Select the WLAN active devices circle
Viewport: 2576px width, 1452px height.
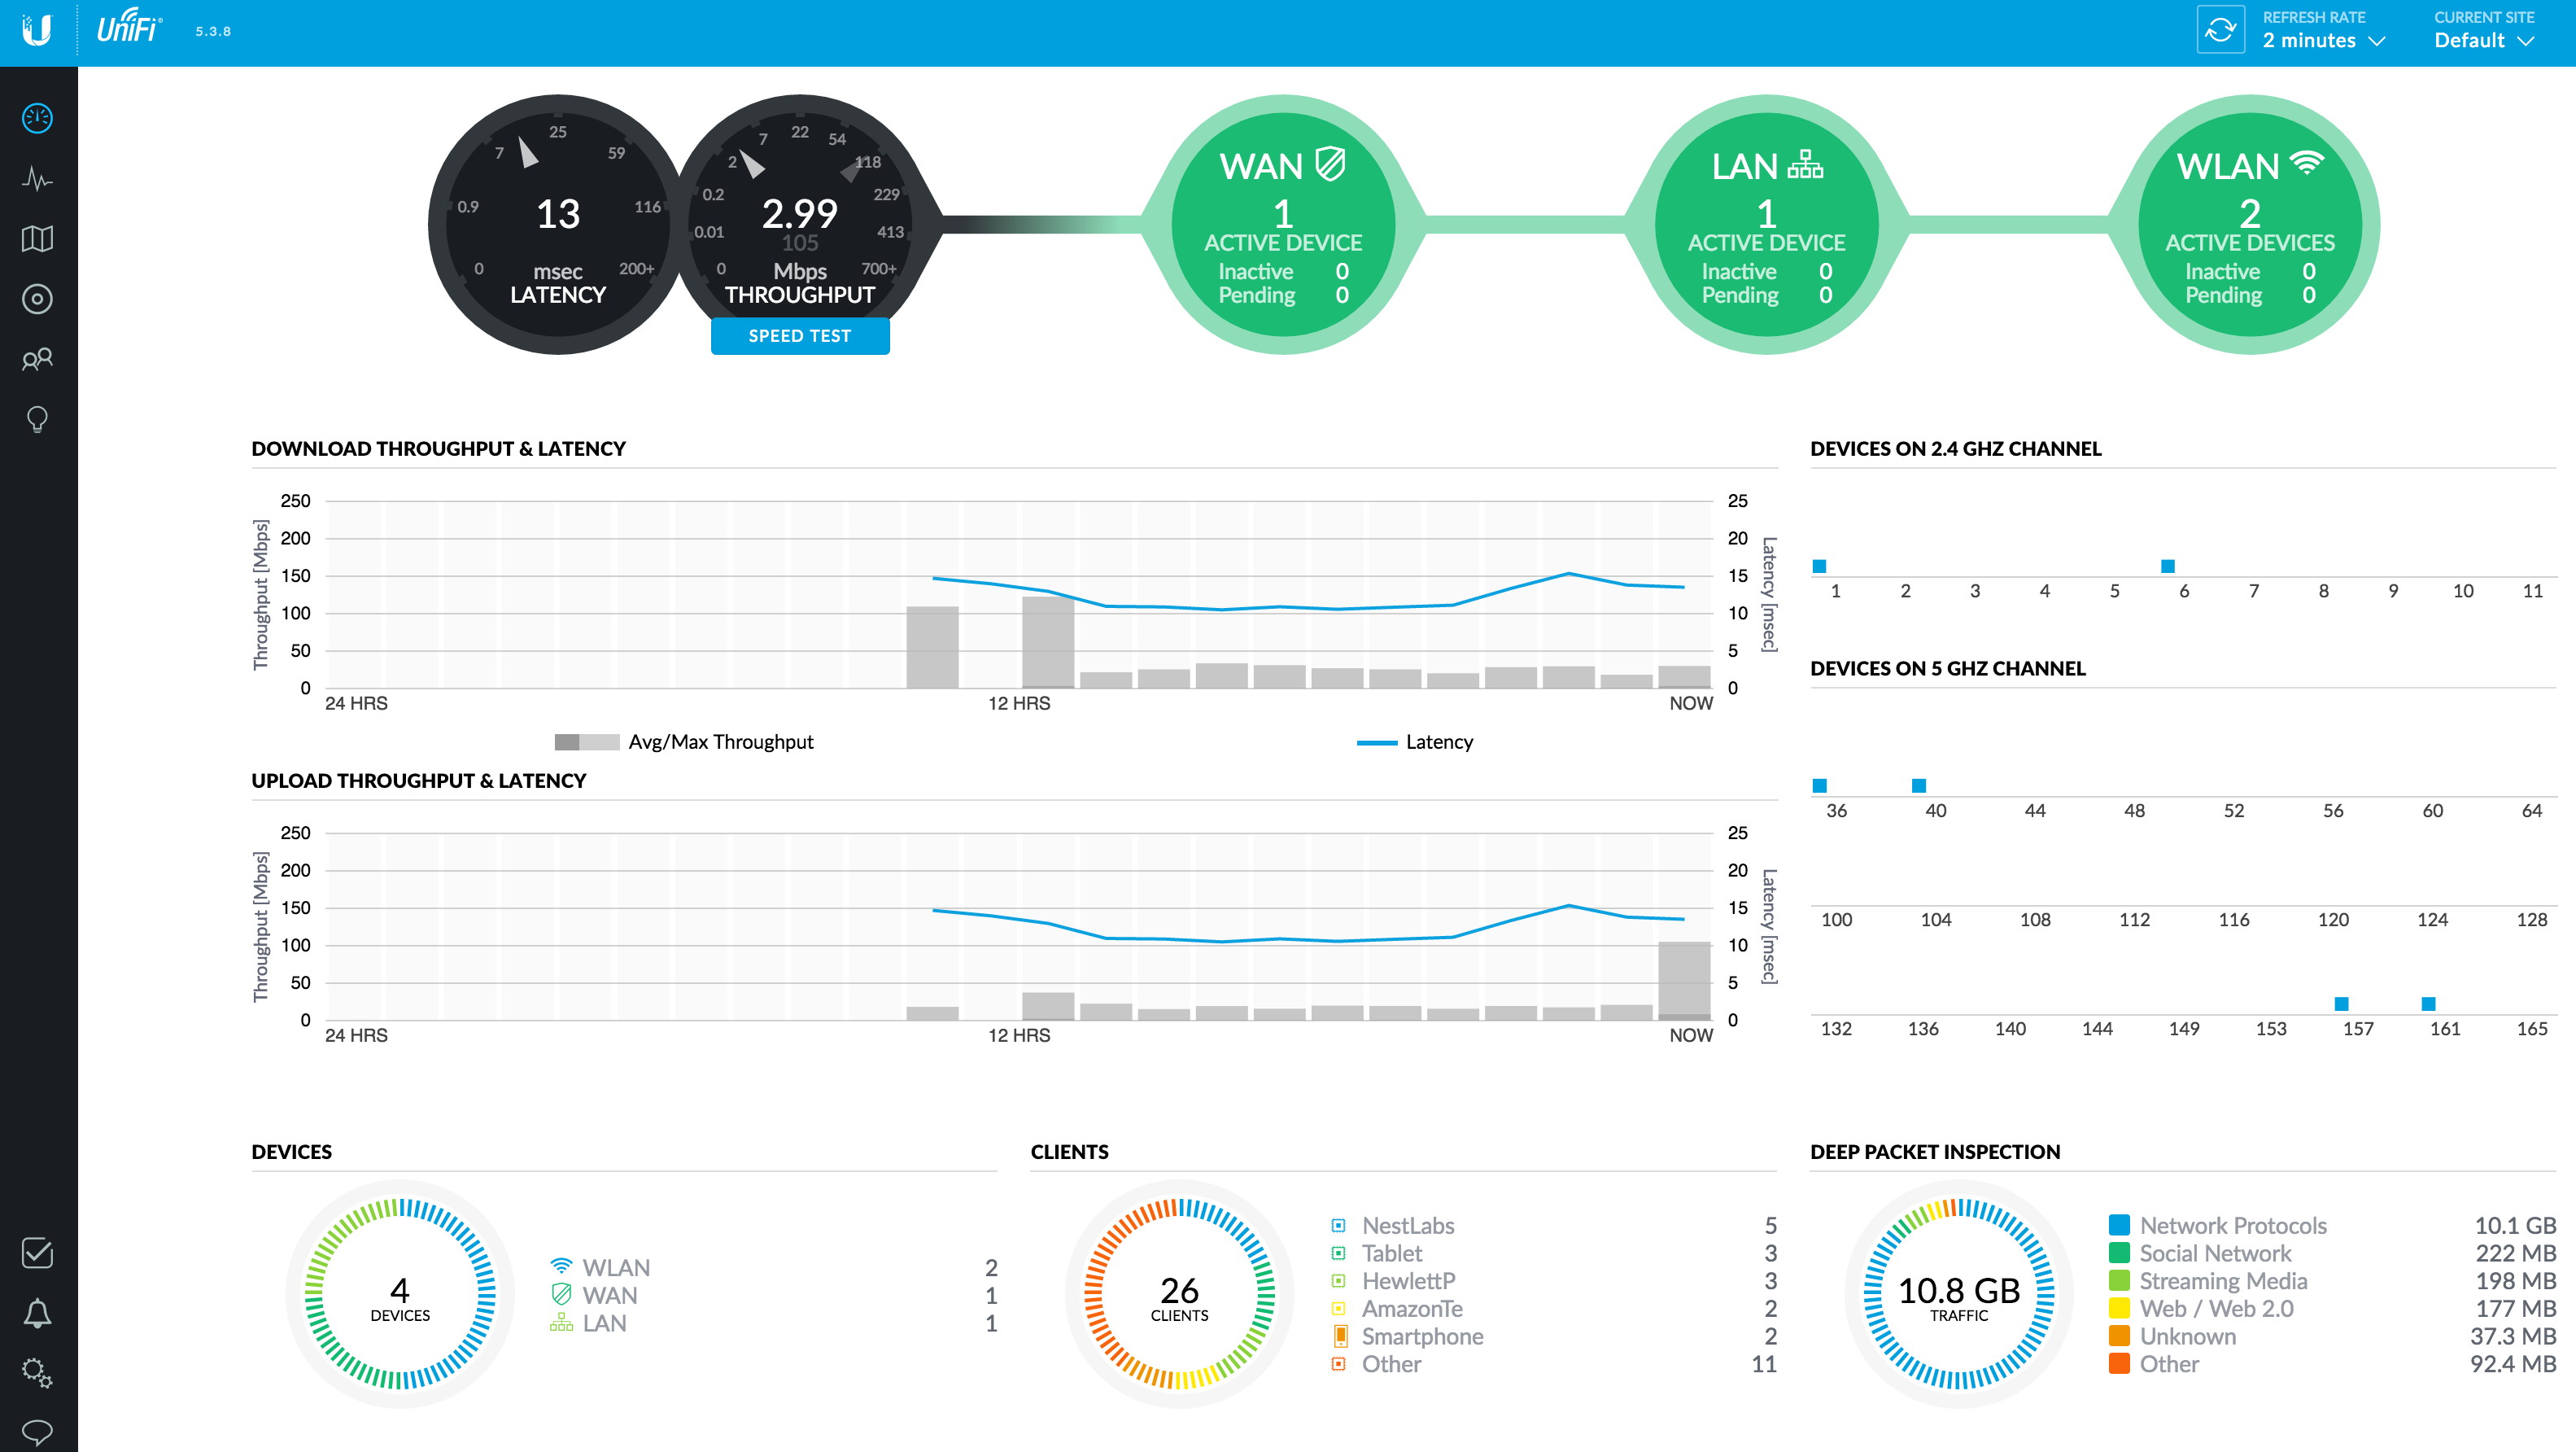(x=2249, y=225)
